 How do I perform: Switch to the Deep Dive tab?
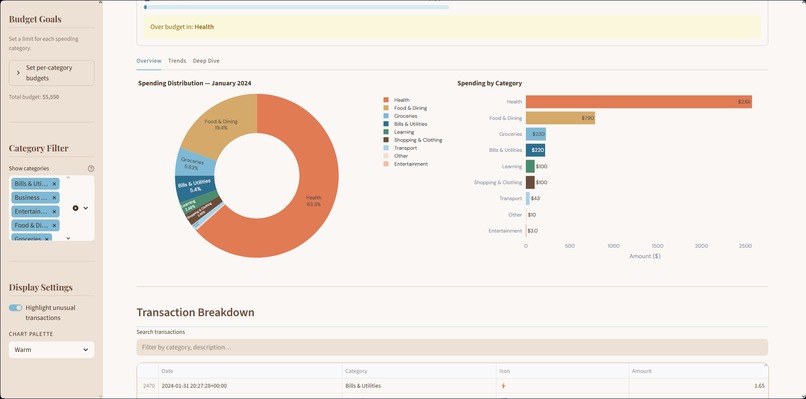coord(206,61)
